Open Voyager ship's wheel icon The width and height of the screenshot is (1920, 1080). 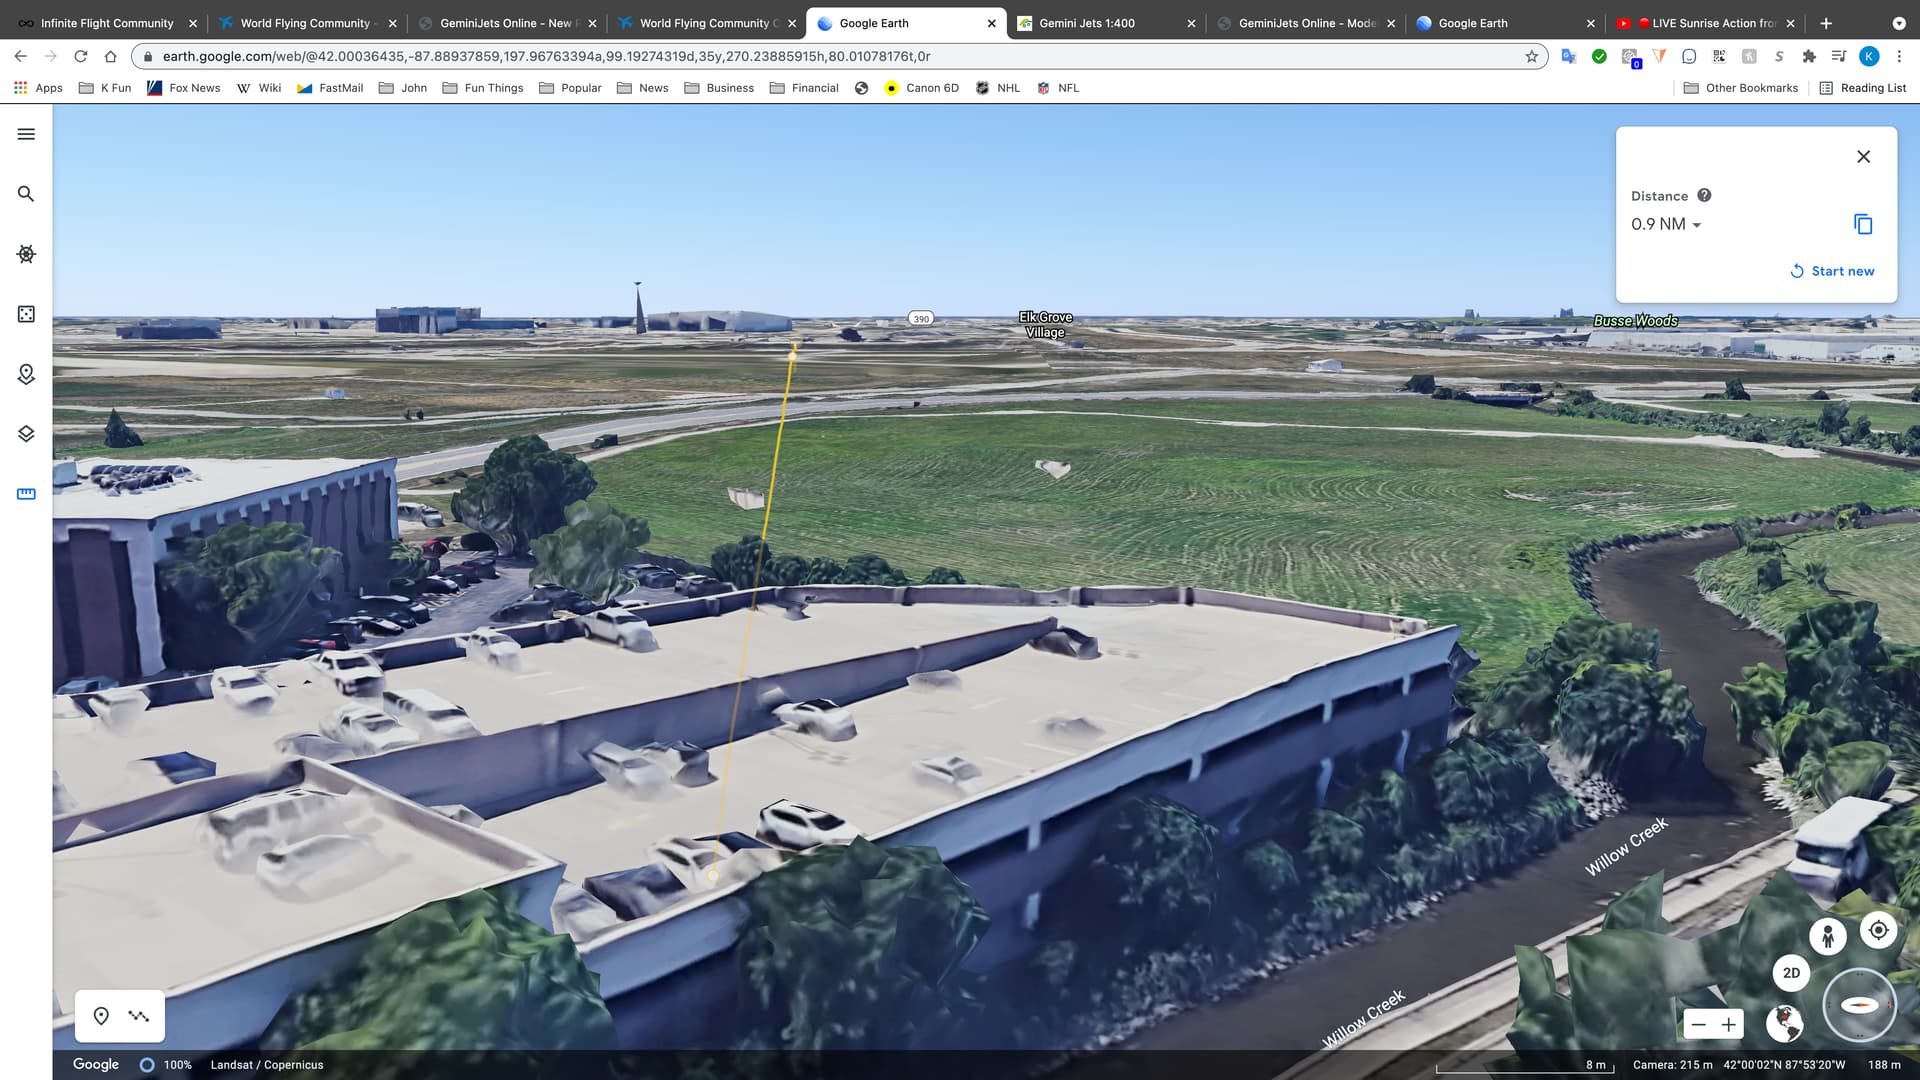pyautogui.click(x=26, y=254)
